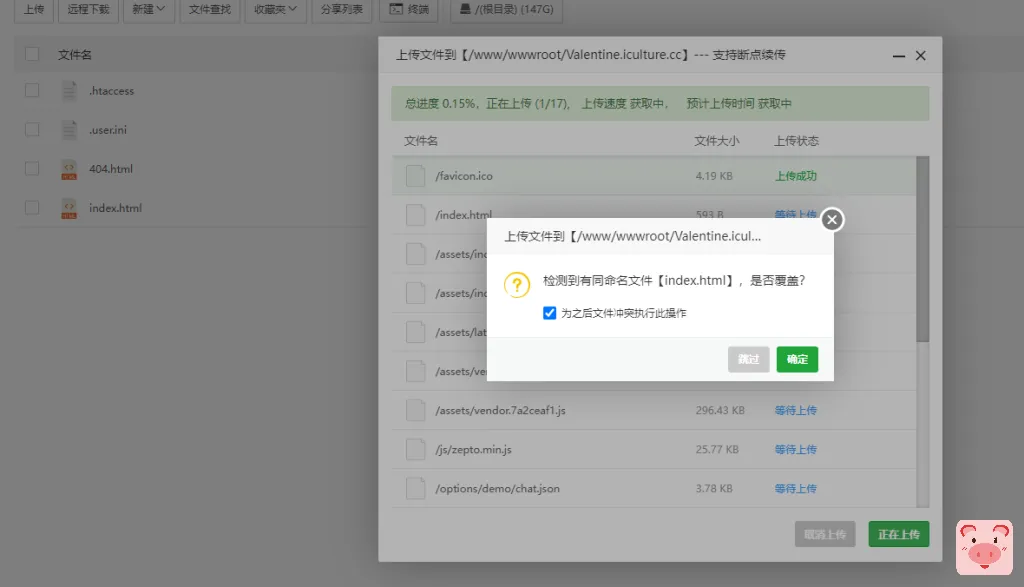The height and width of the screenshot is (587, 1024).
Task: Close the upload files window
Action: (921, 56)
